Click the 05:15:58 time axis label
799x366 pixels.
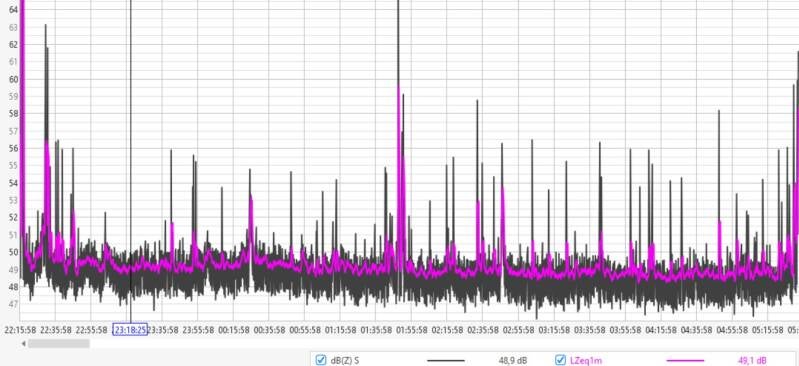coord(768,330)
